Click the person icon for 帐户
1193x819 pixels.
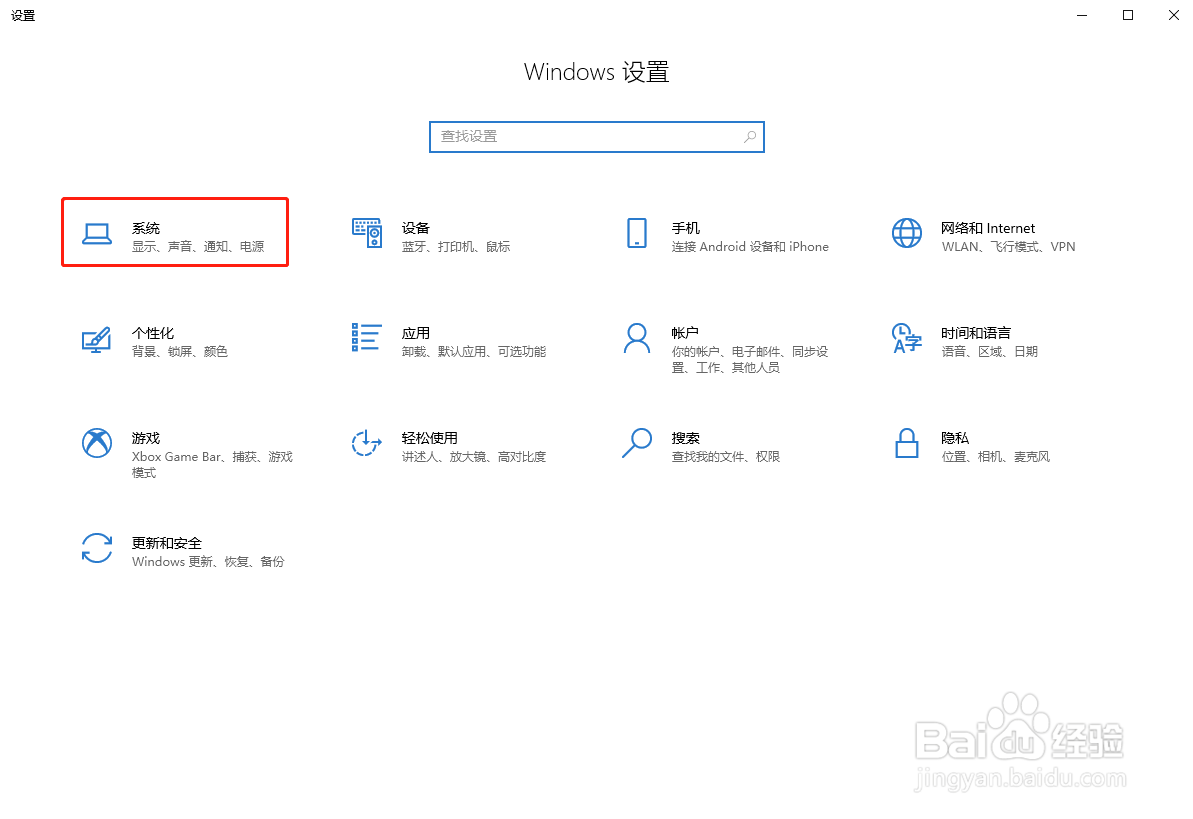[x=637, y=339]
